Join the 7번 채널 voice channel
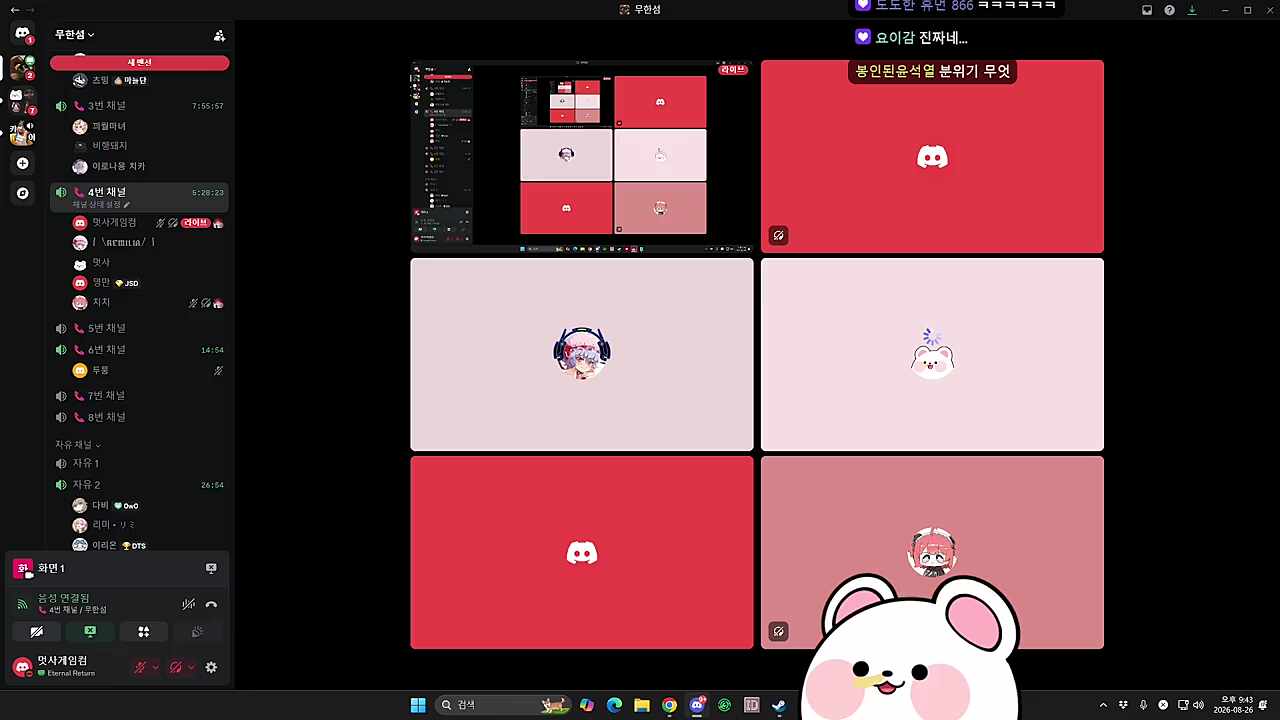1280x720 pixels. (x=140, y=396)
